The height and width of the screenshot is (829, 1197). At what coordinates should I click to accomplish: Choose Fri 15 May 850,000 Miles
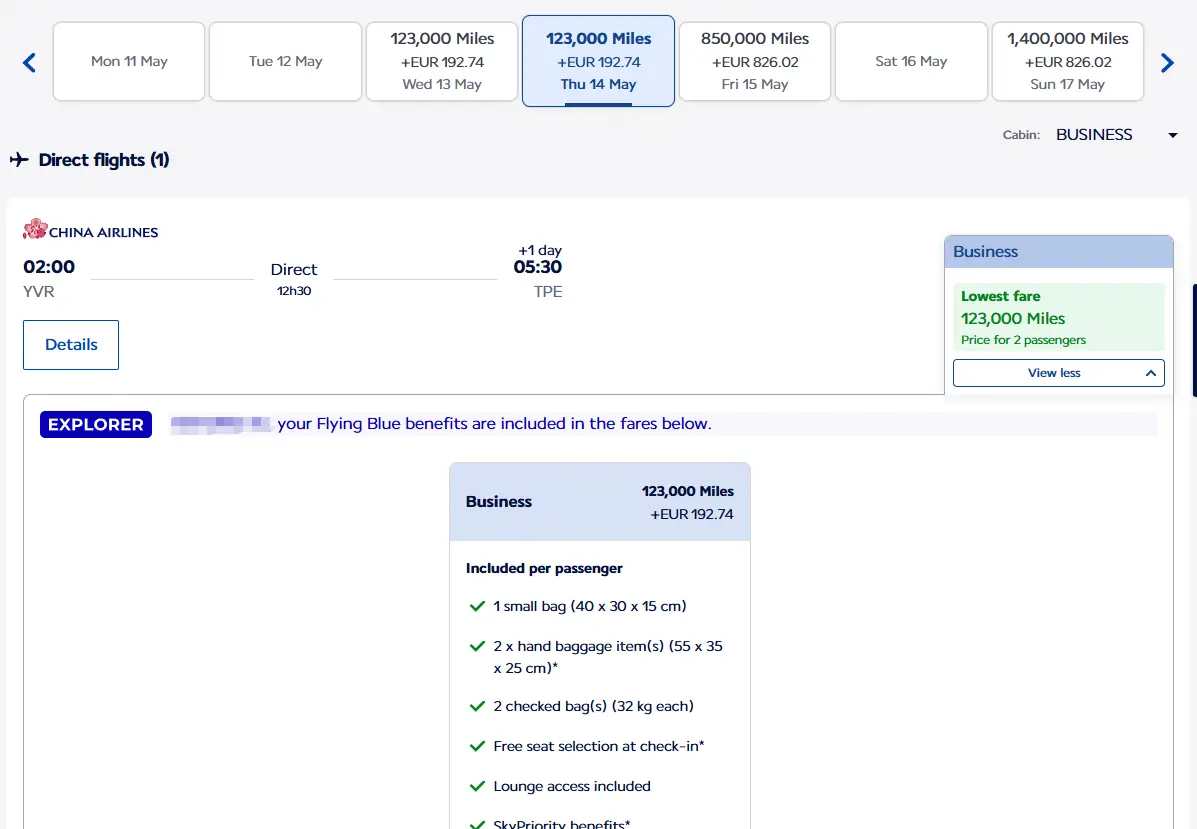pyautogui.click(x=755, y=62)
